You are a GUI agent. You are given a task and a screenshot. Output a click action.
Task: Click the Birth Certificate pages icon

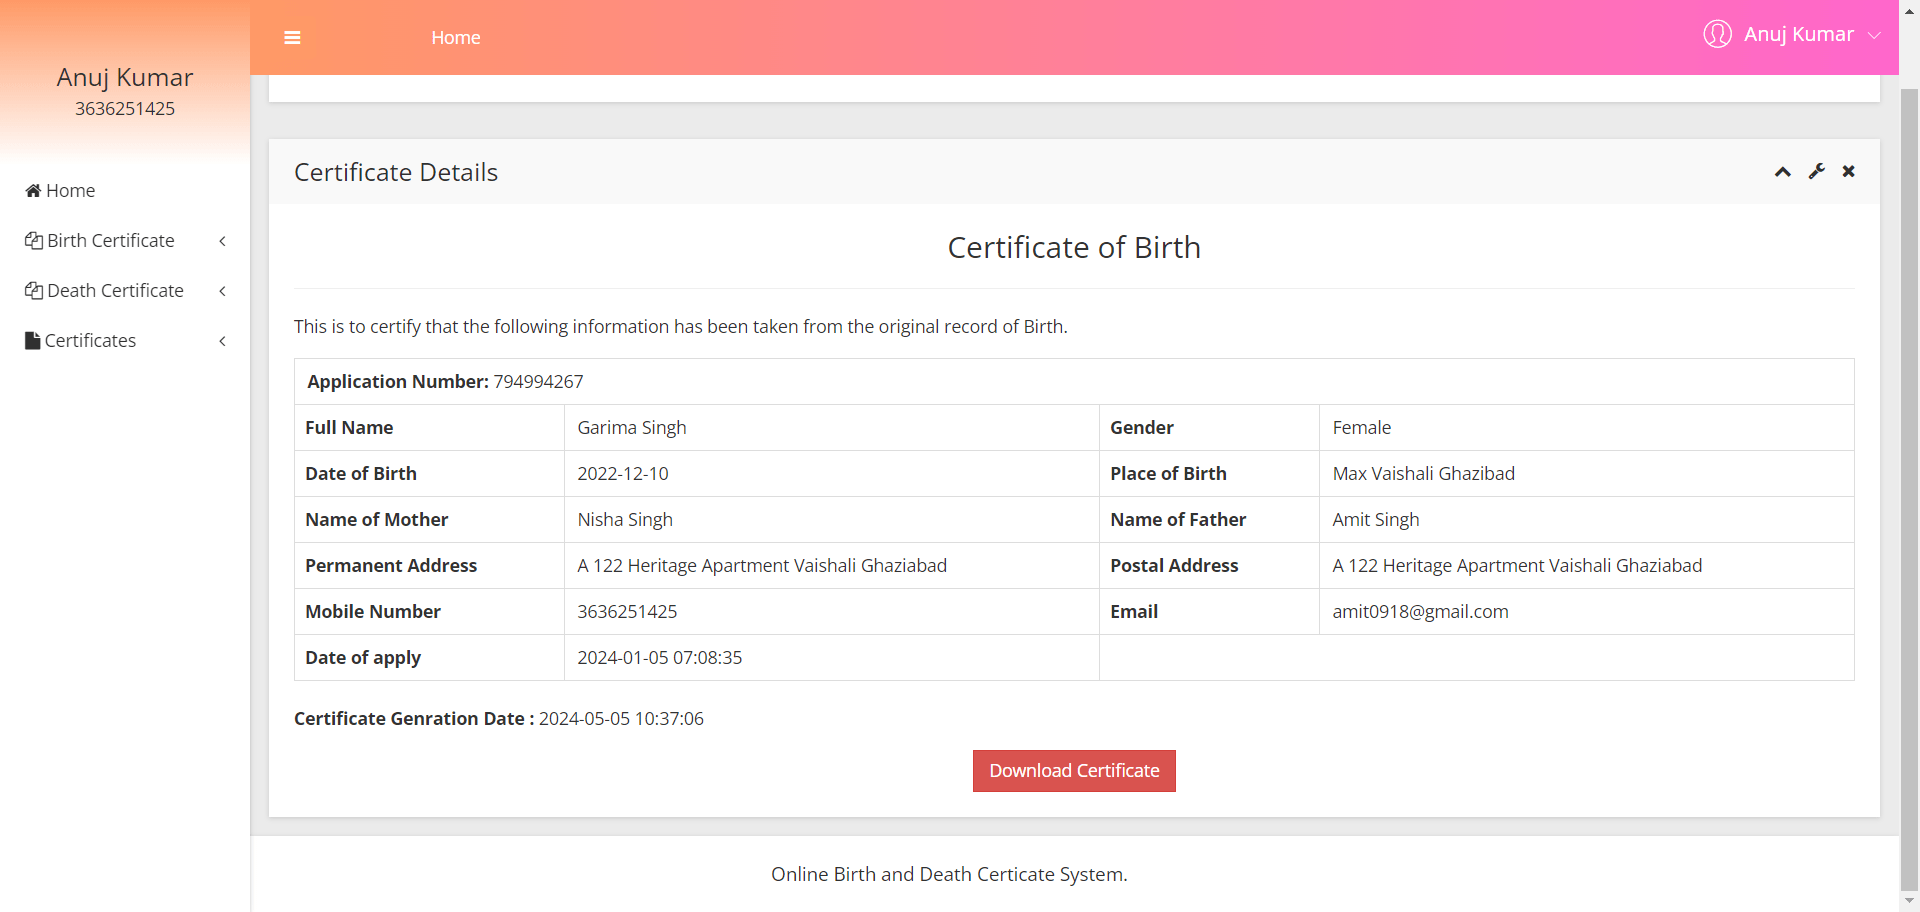pyautogui.click(x=33, y=240)
